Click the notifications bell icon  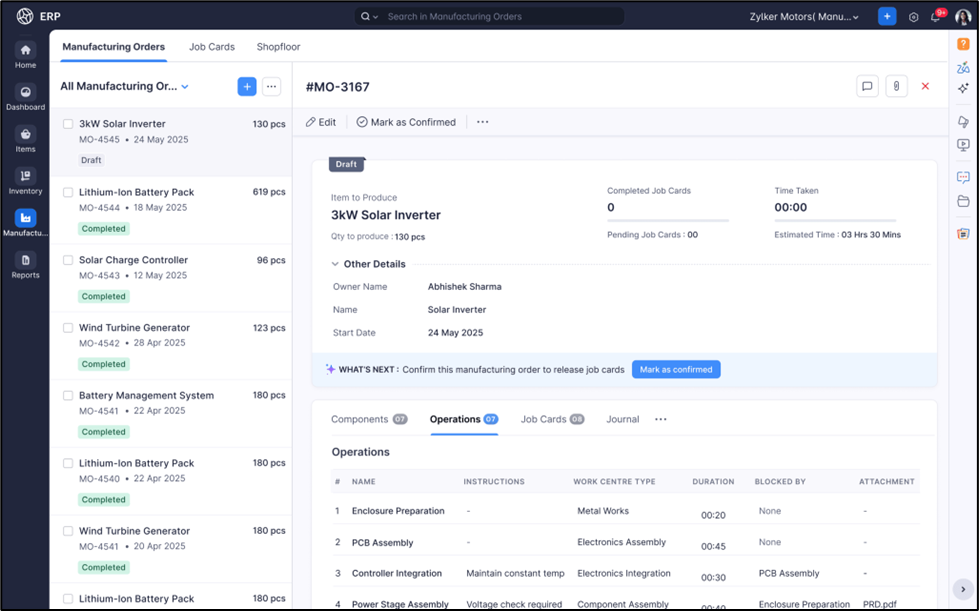(936, 17)
